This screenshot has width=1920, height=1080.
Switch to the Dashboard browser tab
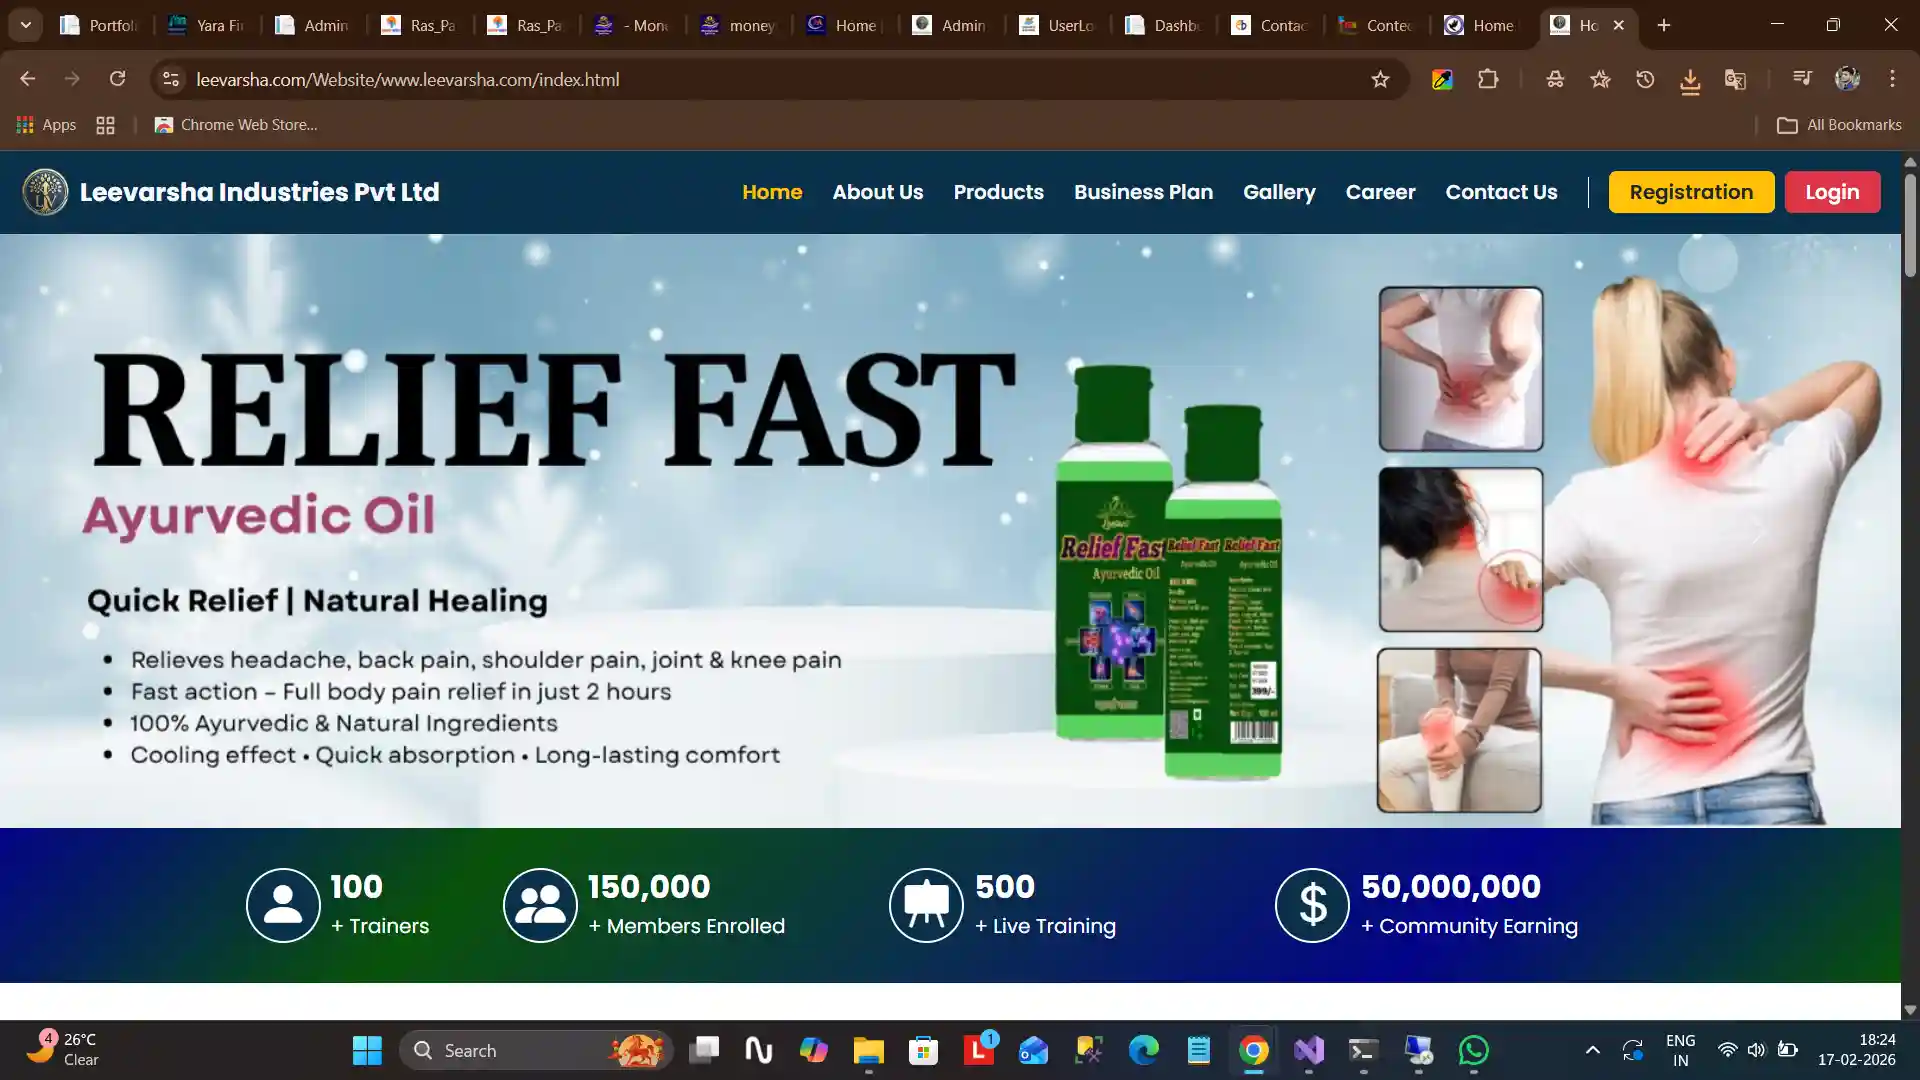point(1164,25)
